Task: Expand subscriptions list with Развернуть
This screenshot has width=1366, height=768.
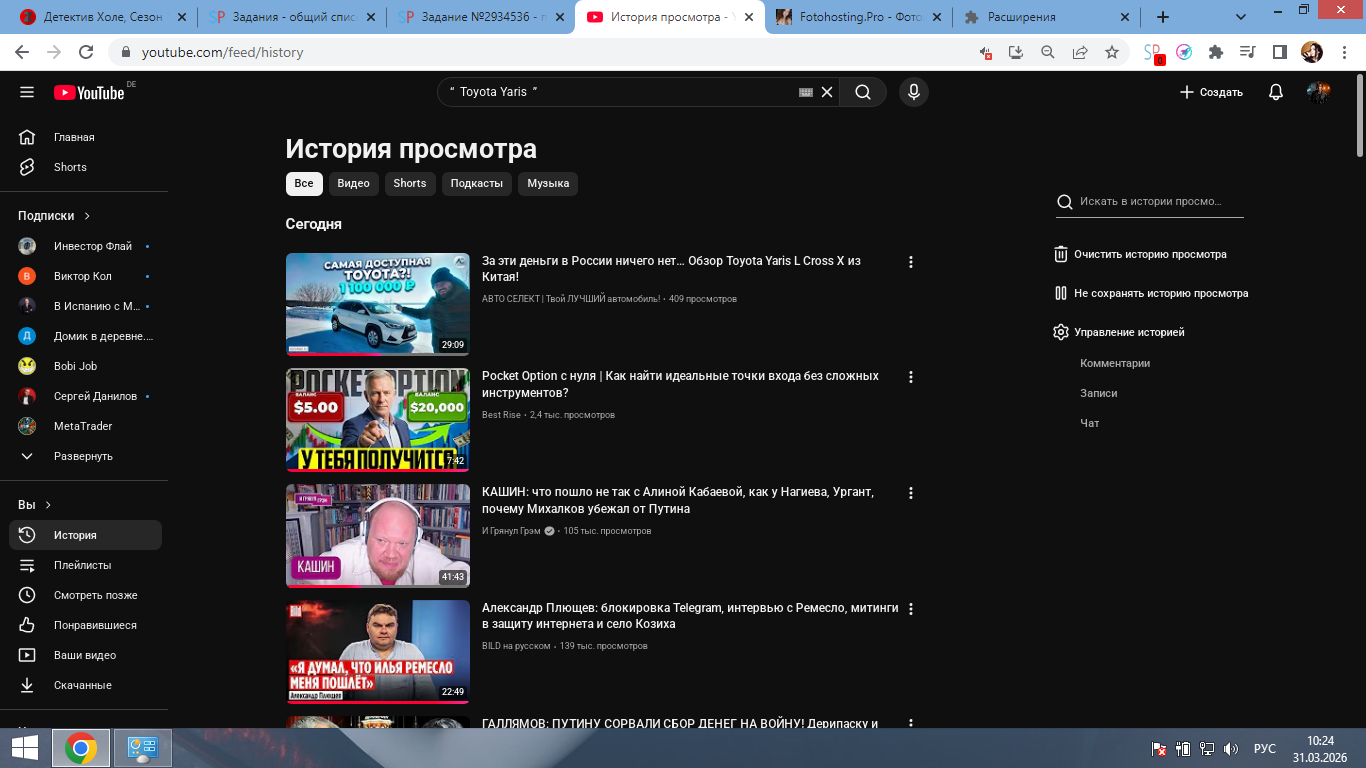Action: tap(85, 456)
